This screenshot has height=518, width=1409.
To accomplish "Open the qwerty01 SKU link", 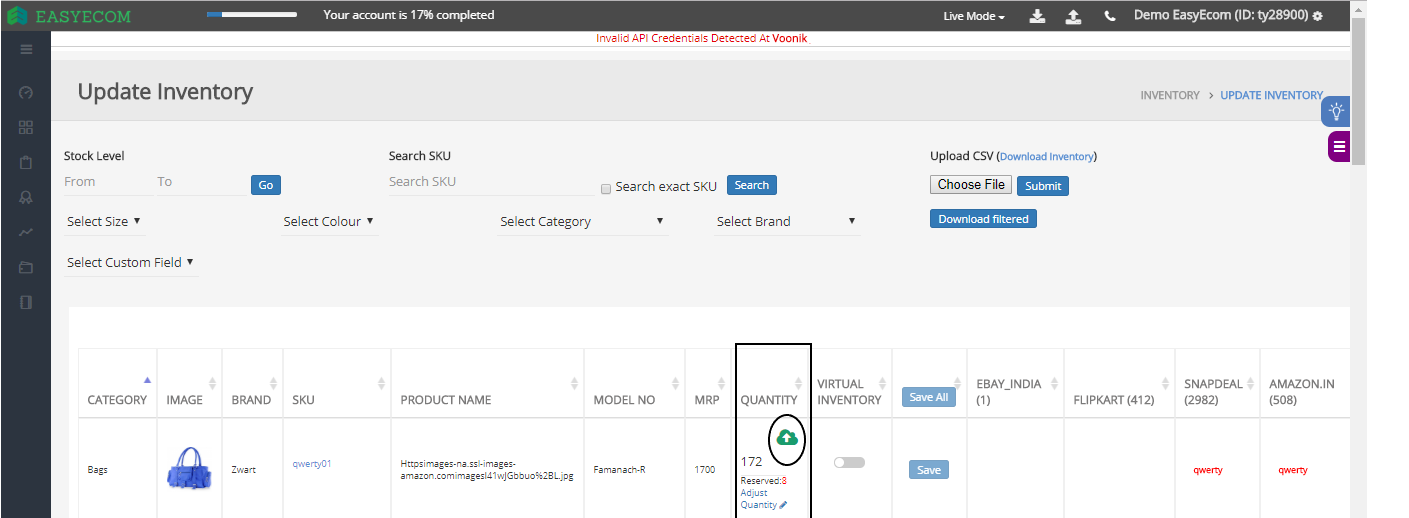I will coord(312,463).
